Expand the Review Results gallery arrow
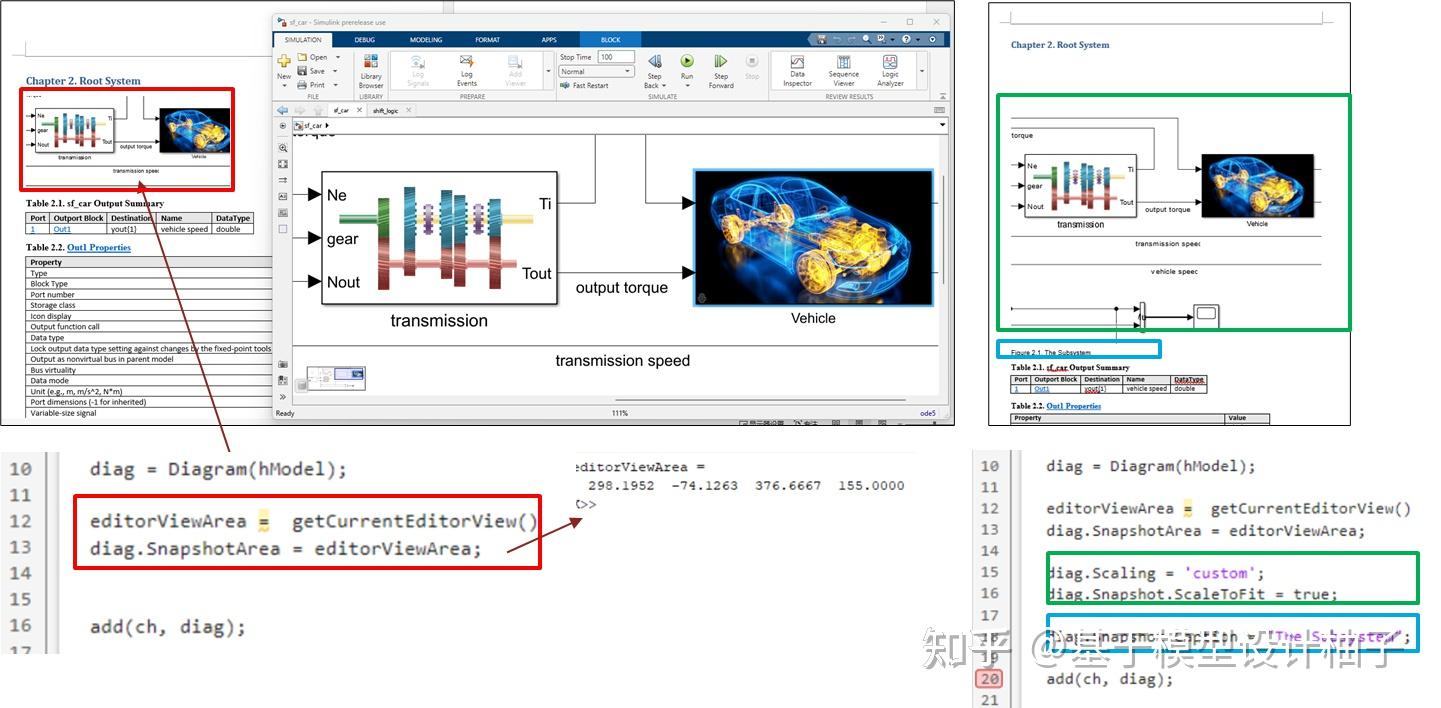 (x=921, y=71)
